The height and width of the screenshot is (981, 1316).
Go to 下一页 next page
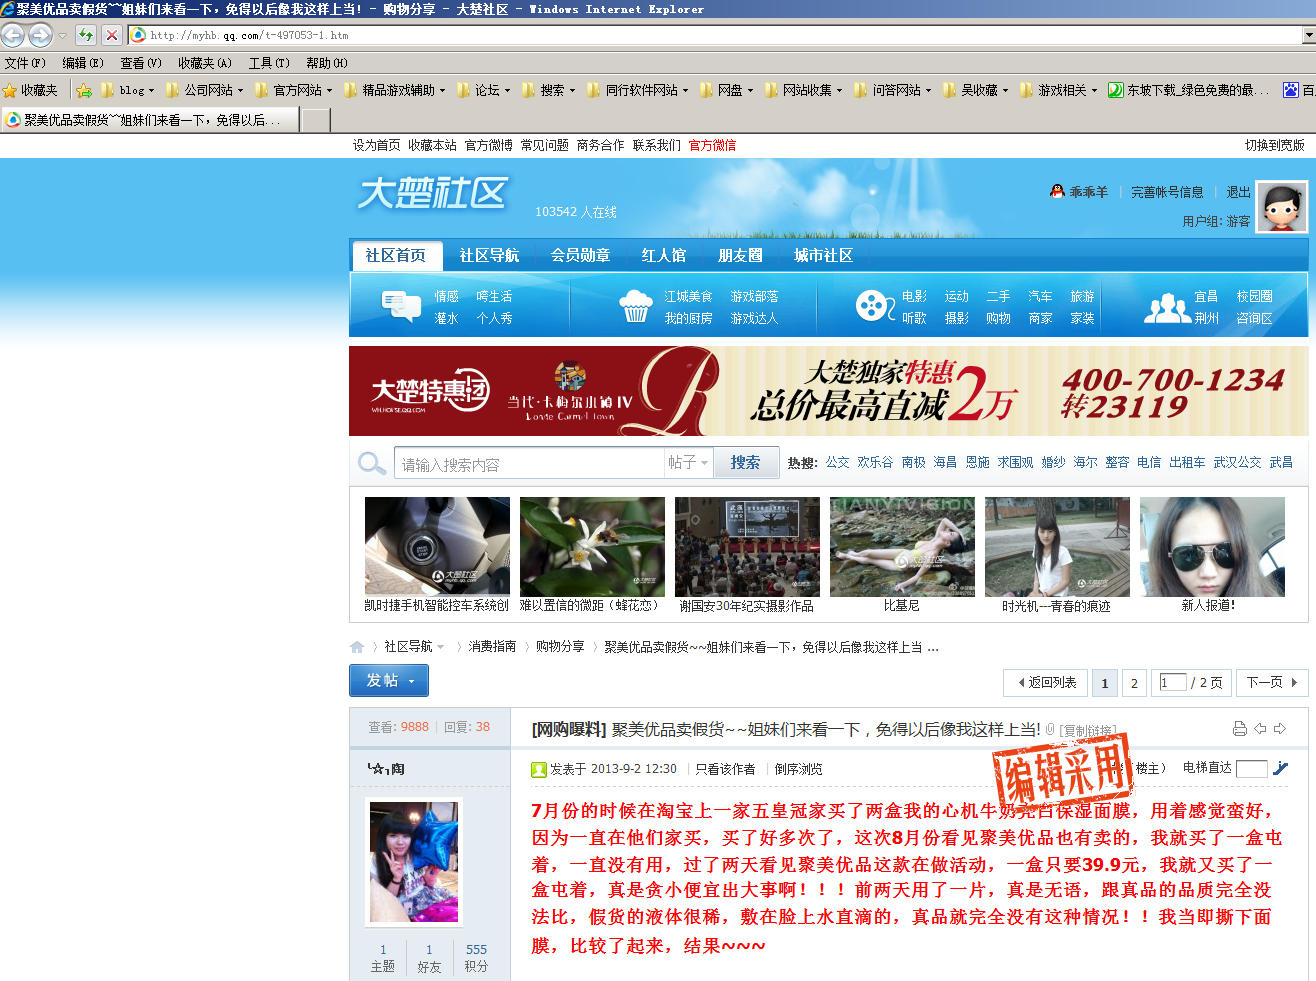1272,682
